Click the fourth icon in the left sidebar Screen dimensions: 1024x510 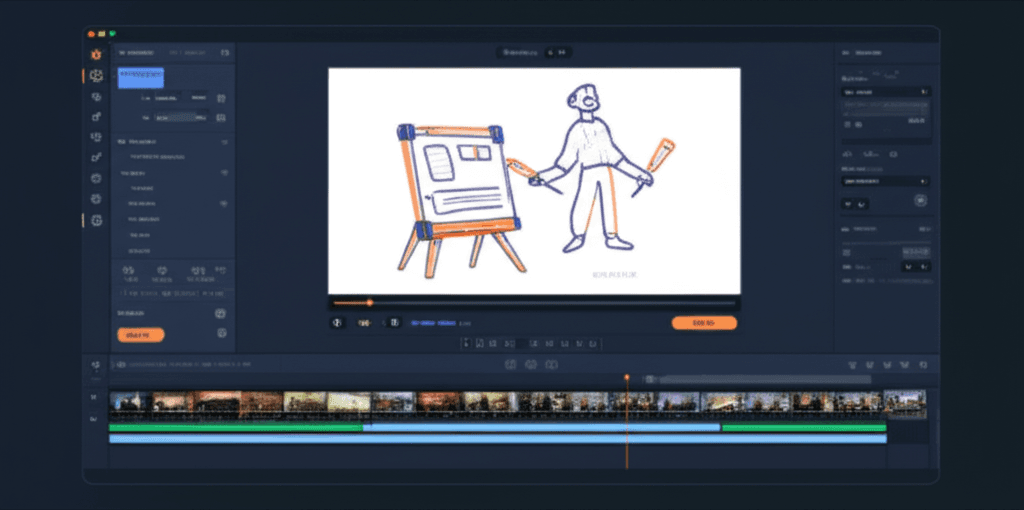97,117
